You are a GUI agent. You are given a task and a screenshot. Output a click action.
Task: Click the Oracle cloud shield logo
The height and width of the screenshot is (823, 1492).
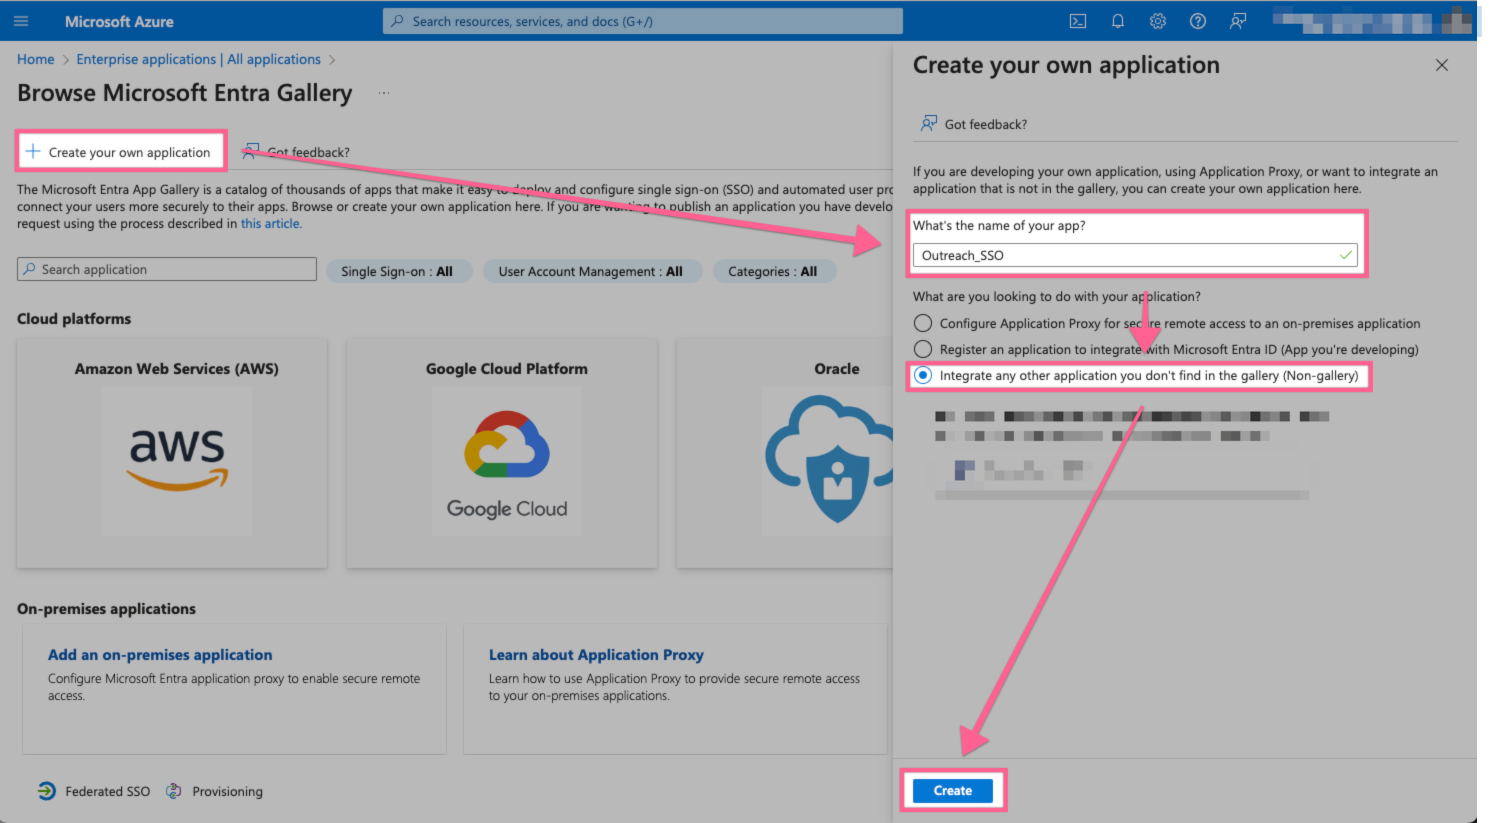tap(828, 459)
